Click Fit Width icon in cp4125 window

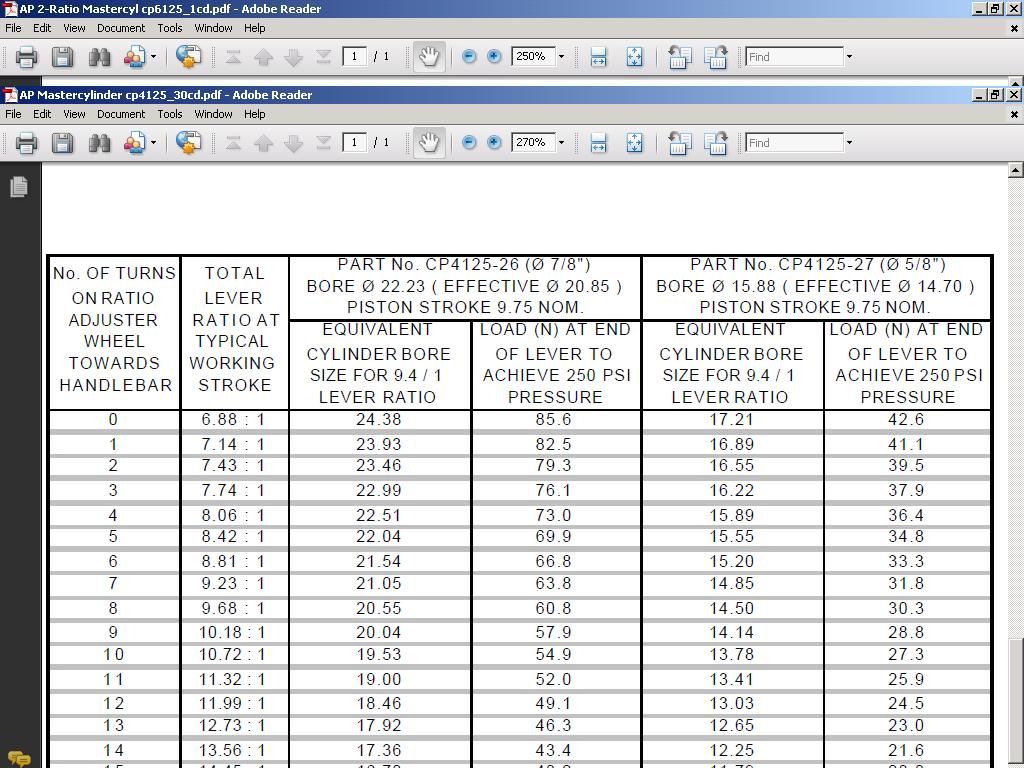click(598, 143)
